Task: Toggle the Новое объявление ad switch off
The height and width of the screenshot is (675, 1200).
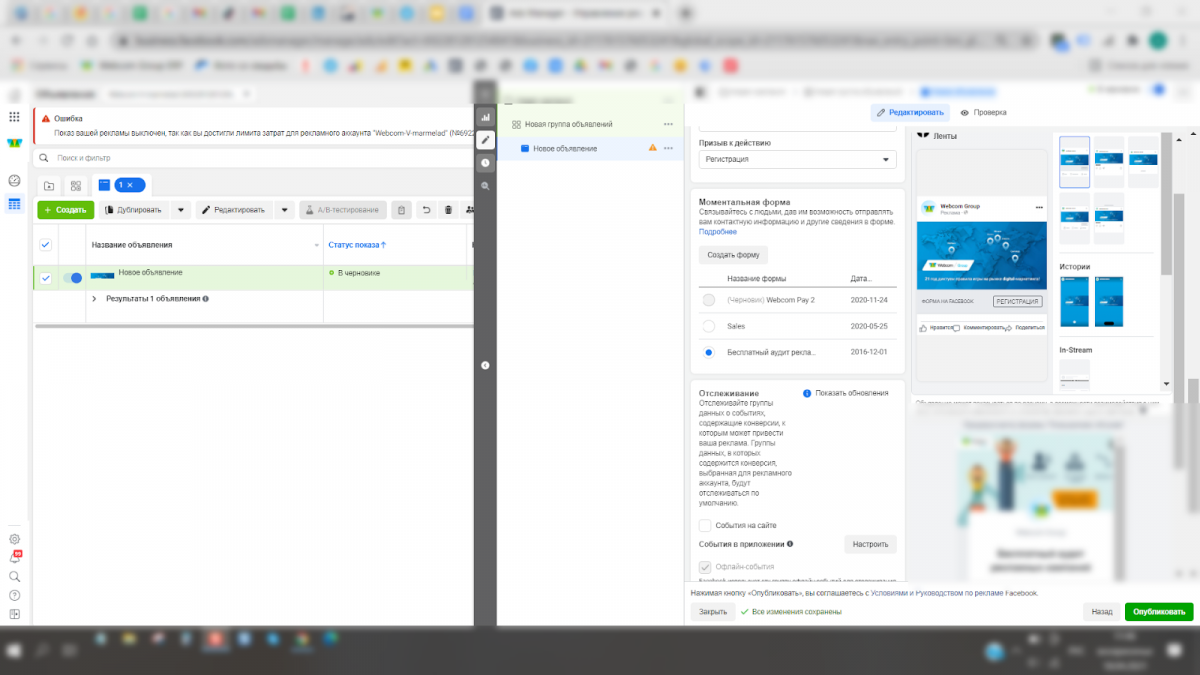Action: coord(72,278)
